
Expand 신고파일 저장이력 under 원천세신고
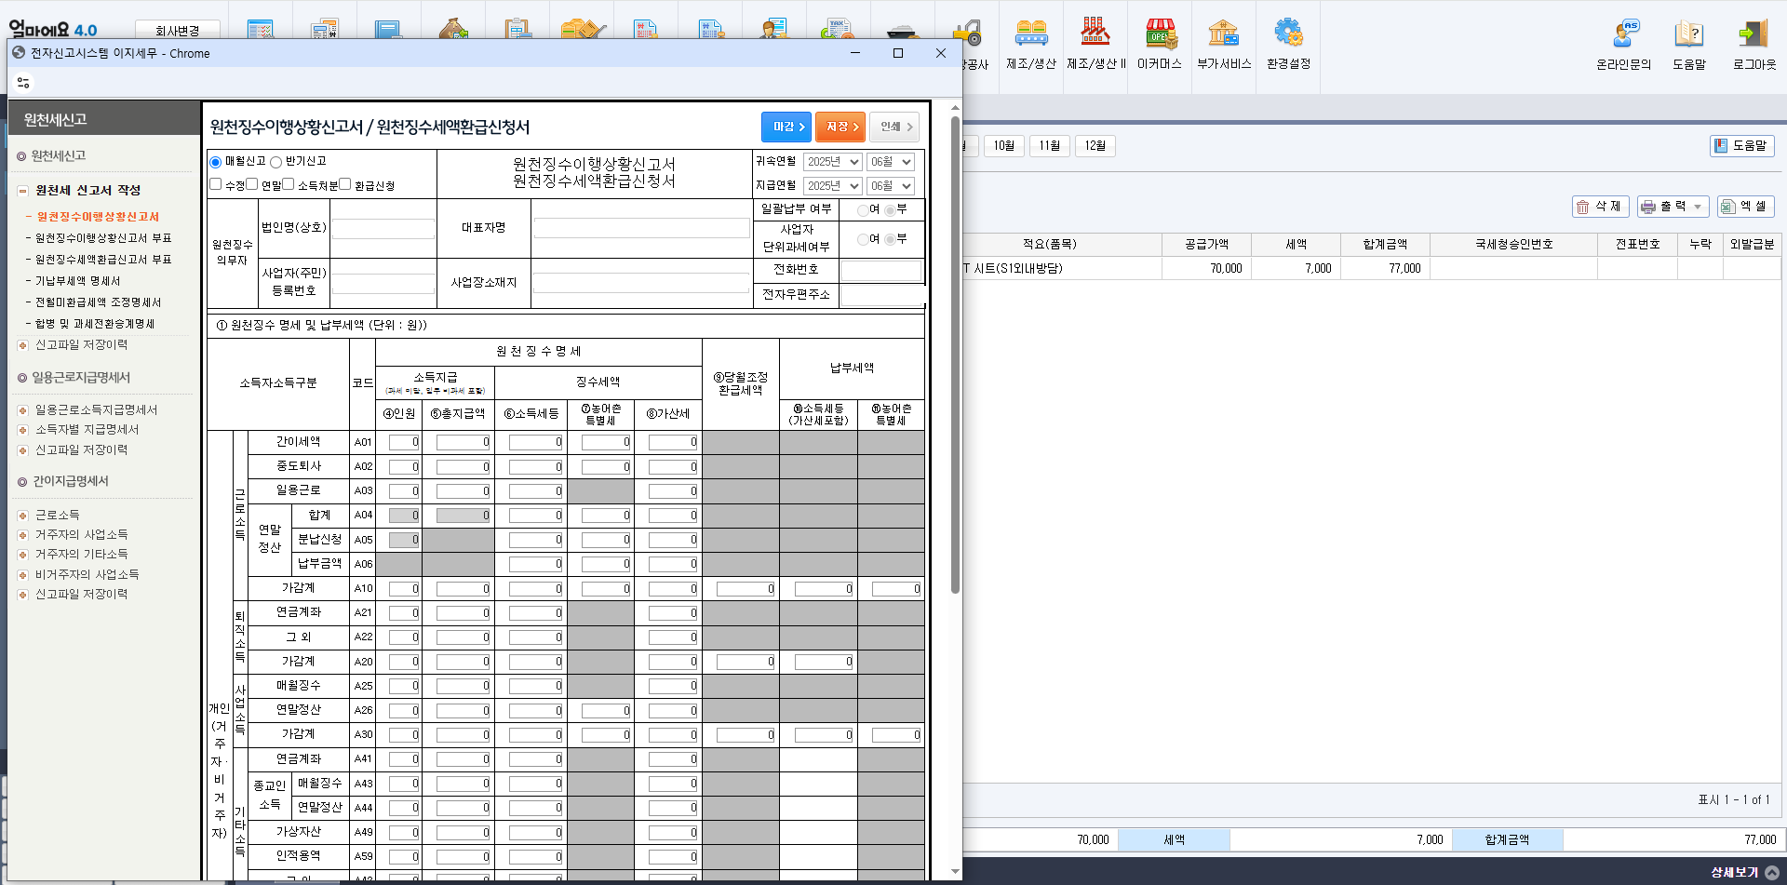23,345
